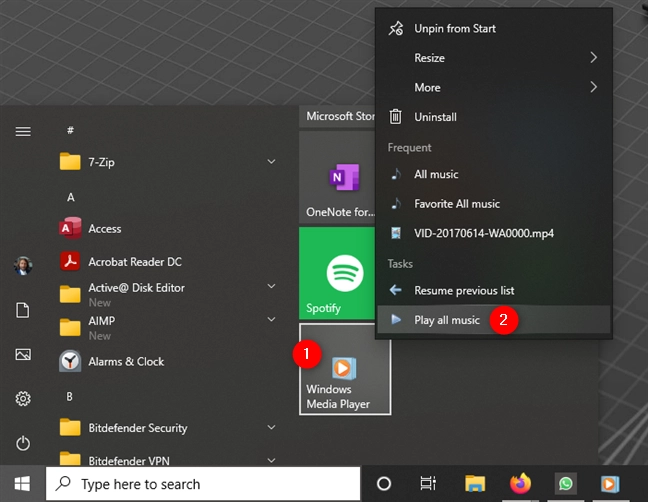Image resolution: width=648 pixels, height=502 pixels.
Task: Select Play all music task
Action: click(493, 320)
